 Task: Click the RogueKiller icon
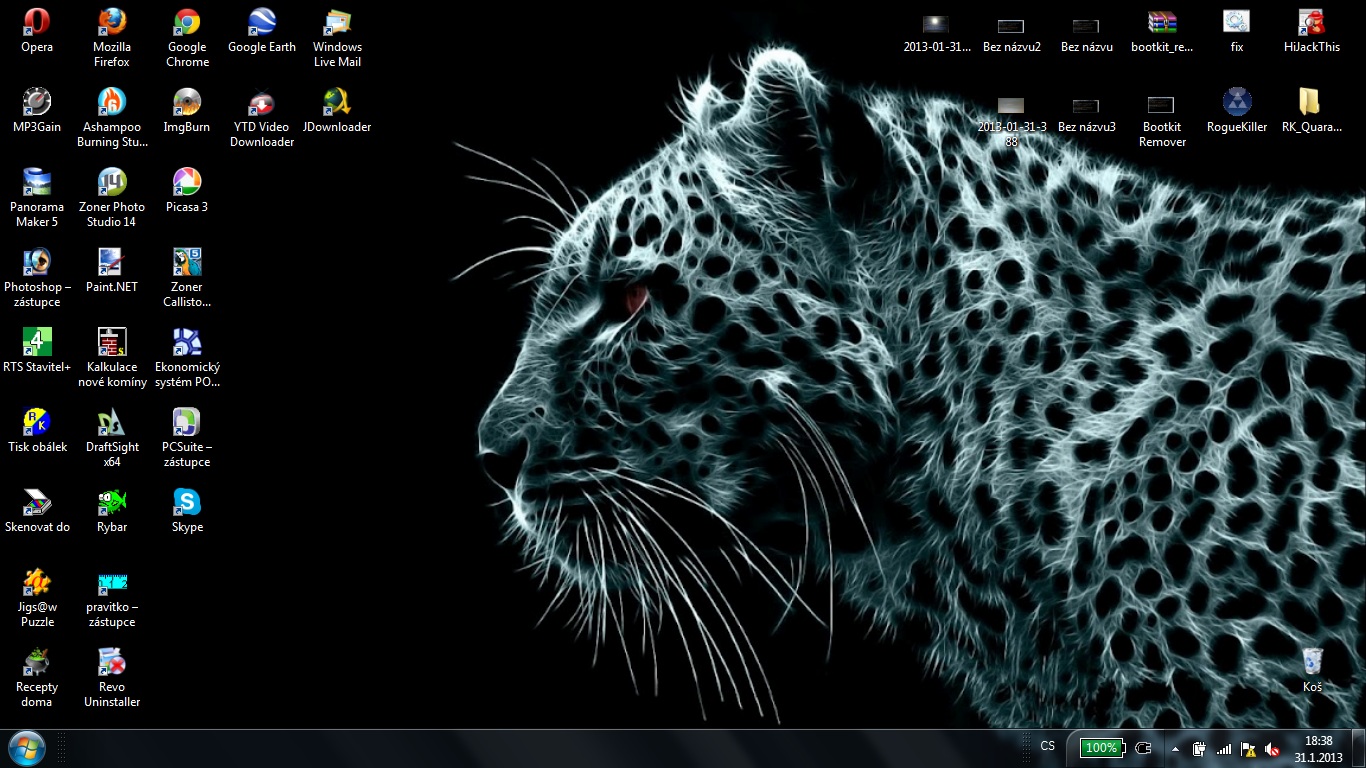pos(1237,103)
